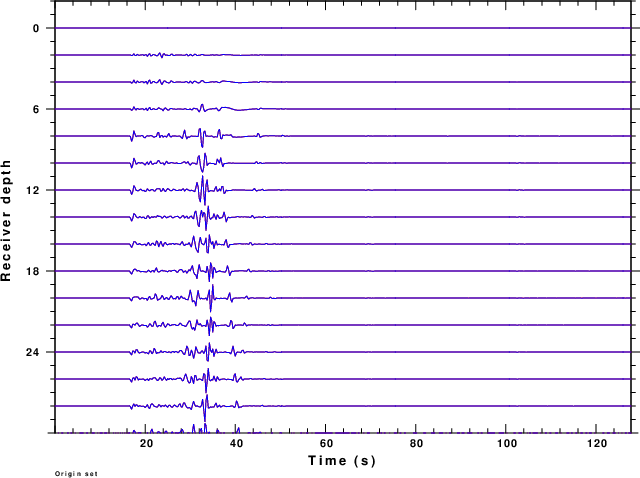Click the x-axis tick label "20"
Screen dimensions: 640x478
pos(146,443)
